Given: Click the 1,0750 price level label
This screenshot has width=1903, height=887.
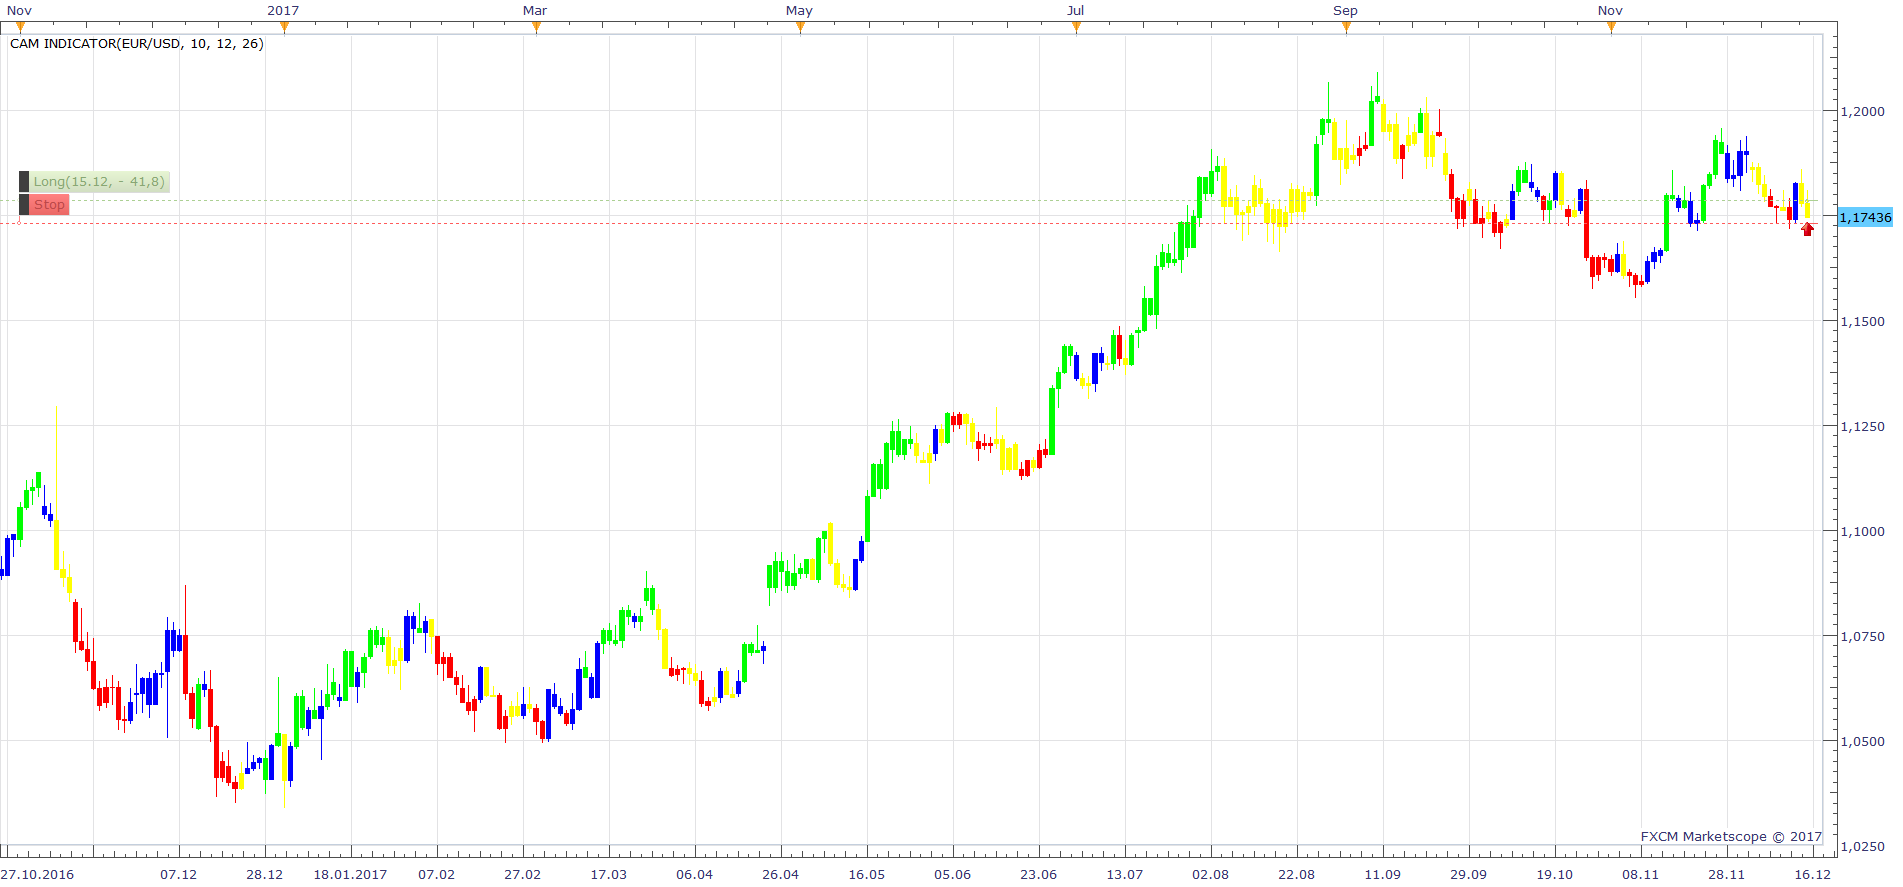Looking at the screenshot, I should (1862, 636).
